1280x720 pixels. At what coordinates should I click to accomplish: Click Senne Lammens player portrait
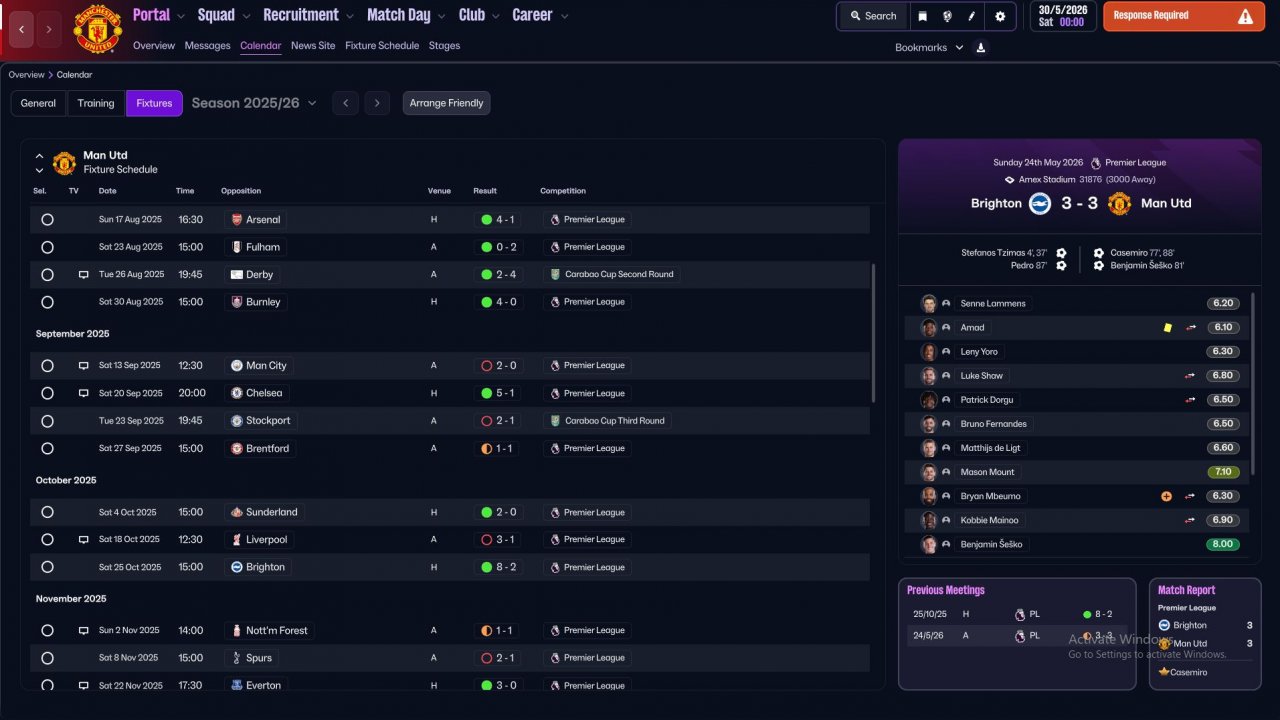[929, 303]
